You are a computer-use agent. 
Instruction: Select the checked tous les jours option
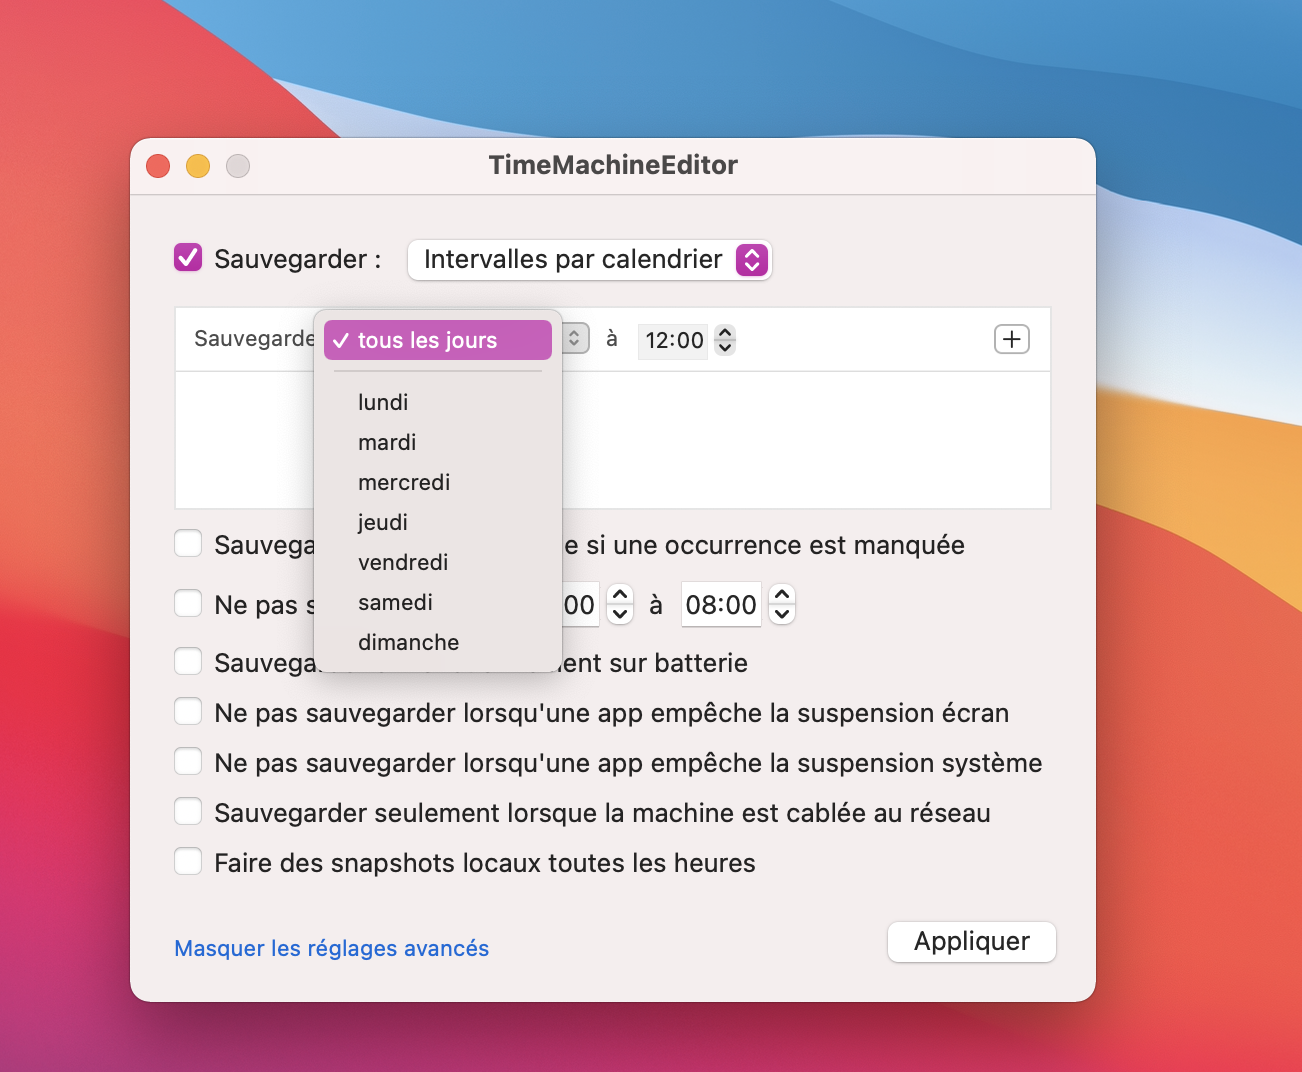pos(437,340)
